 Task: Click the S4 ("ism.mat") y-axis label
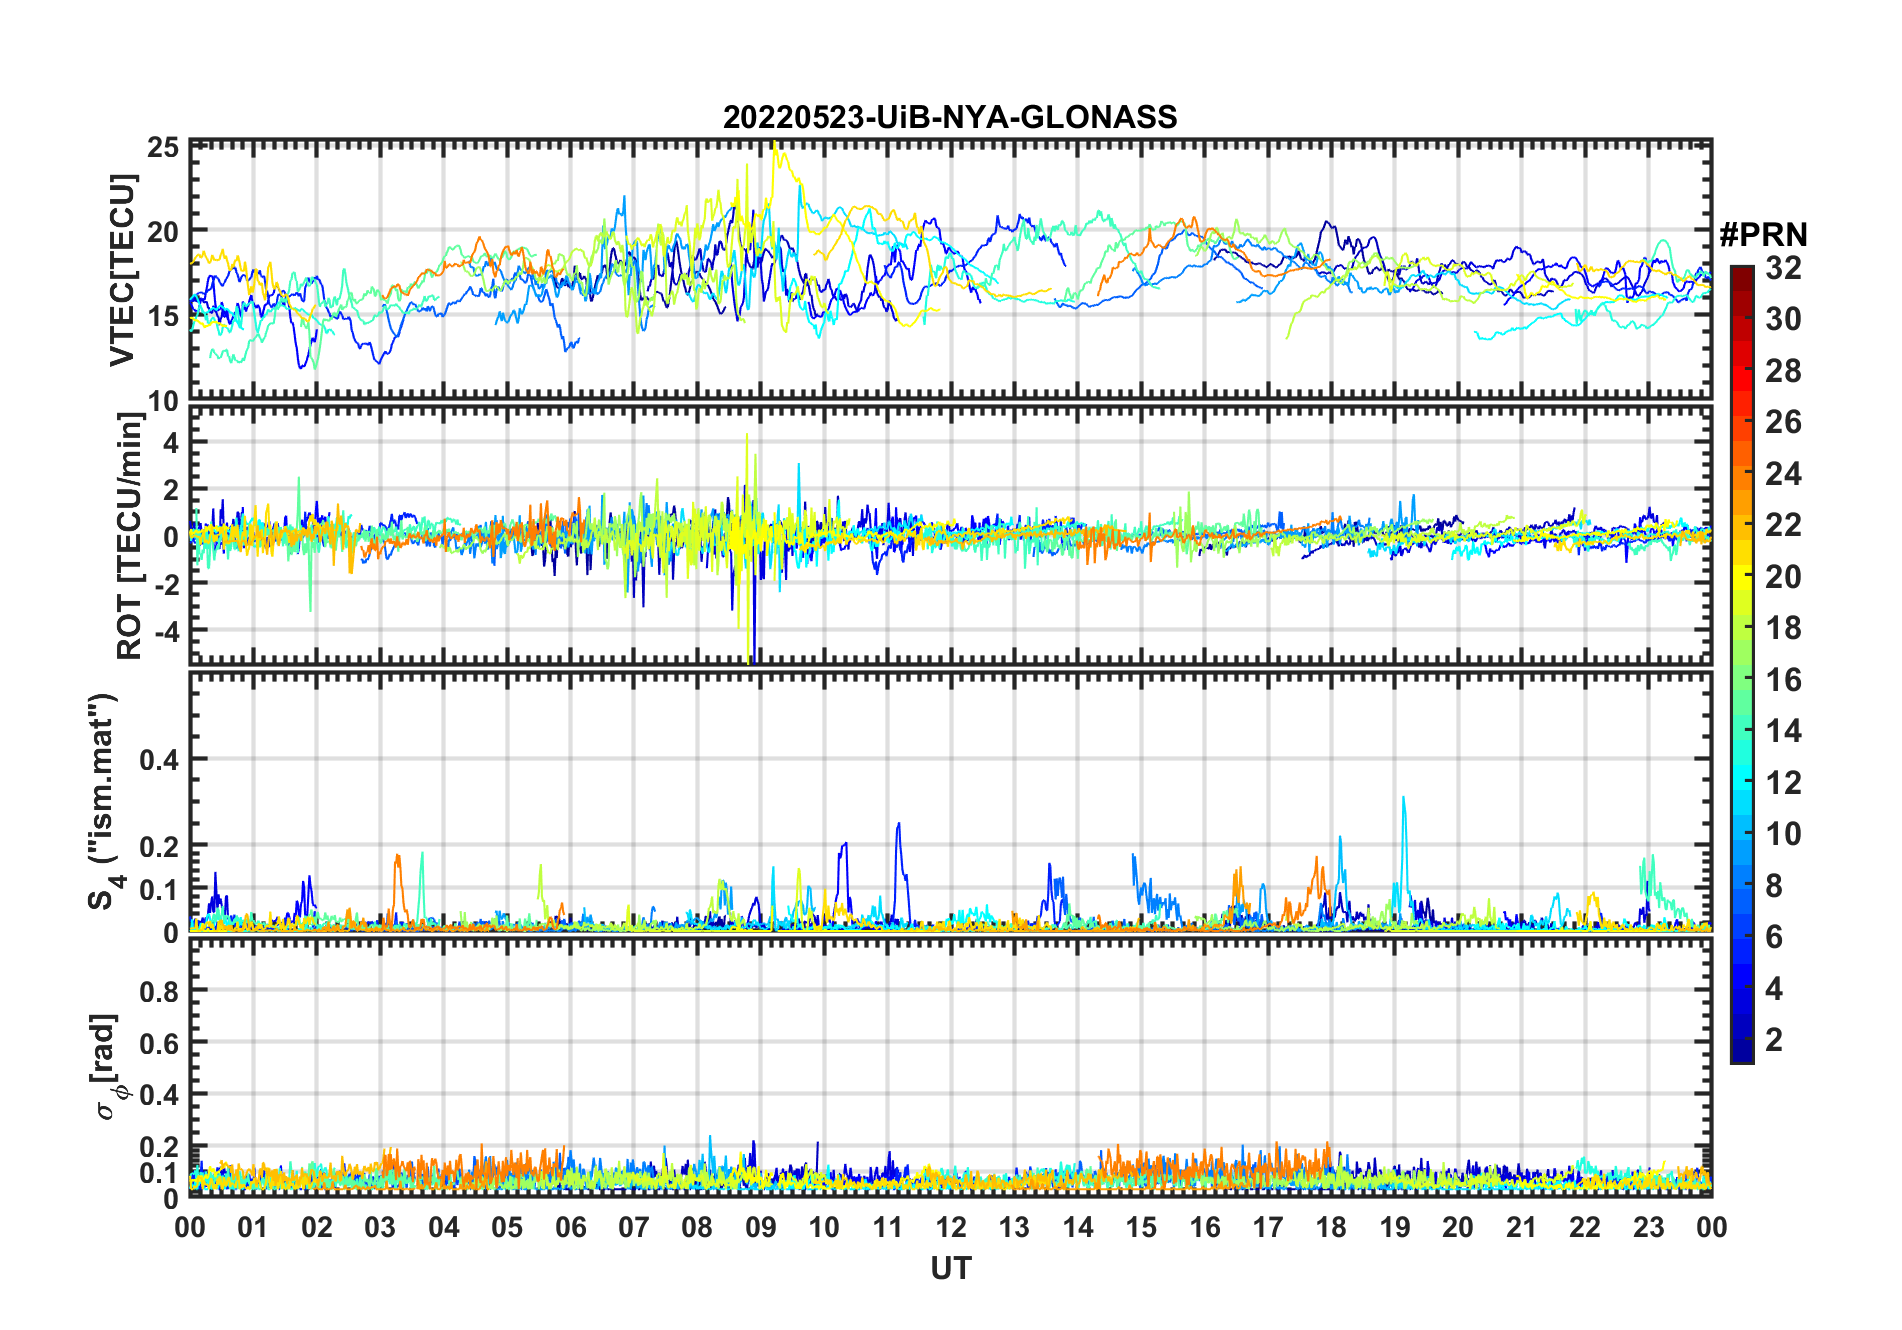point(105,801)
